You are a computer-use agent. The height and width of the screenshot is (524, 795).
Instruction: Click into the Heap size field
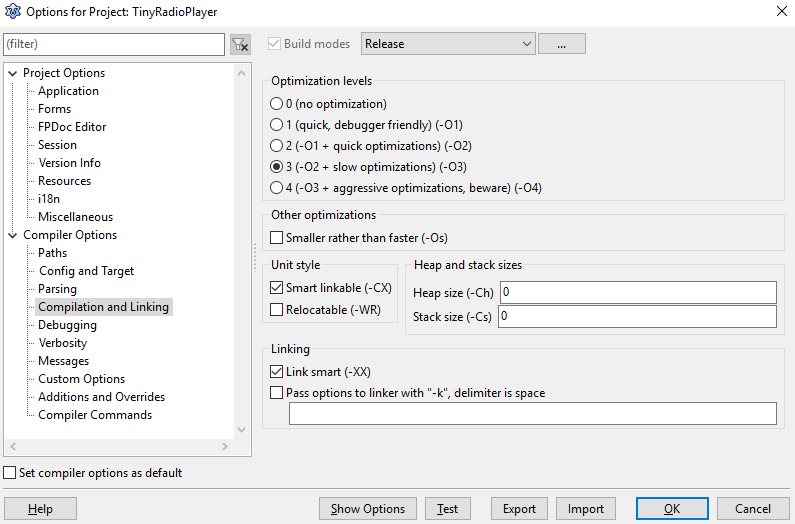(x=638, y=293)
